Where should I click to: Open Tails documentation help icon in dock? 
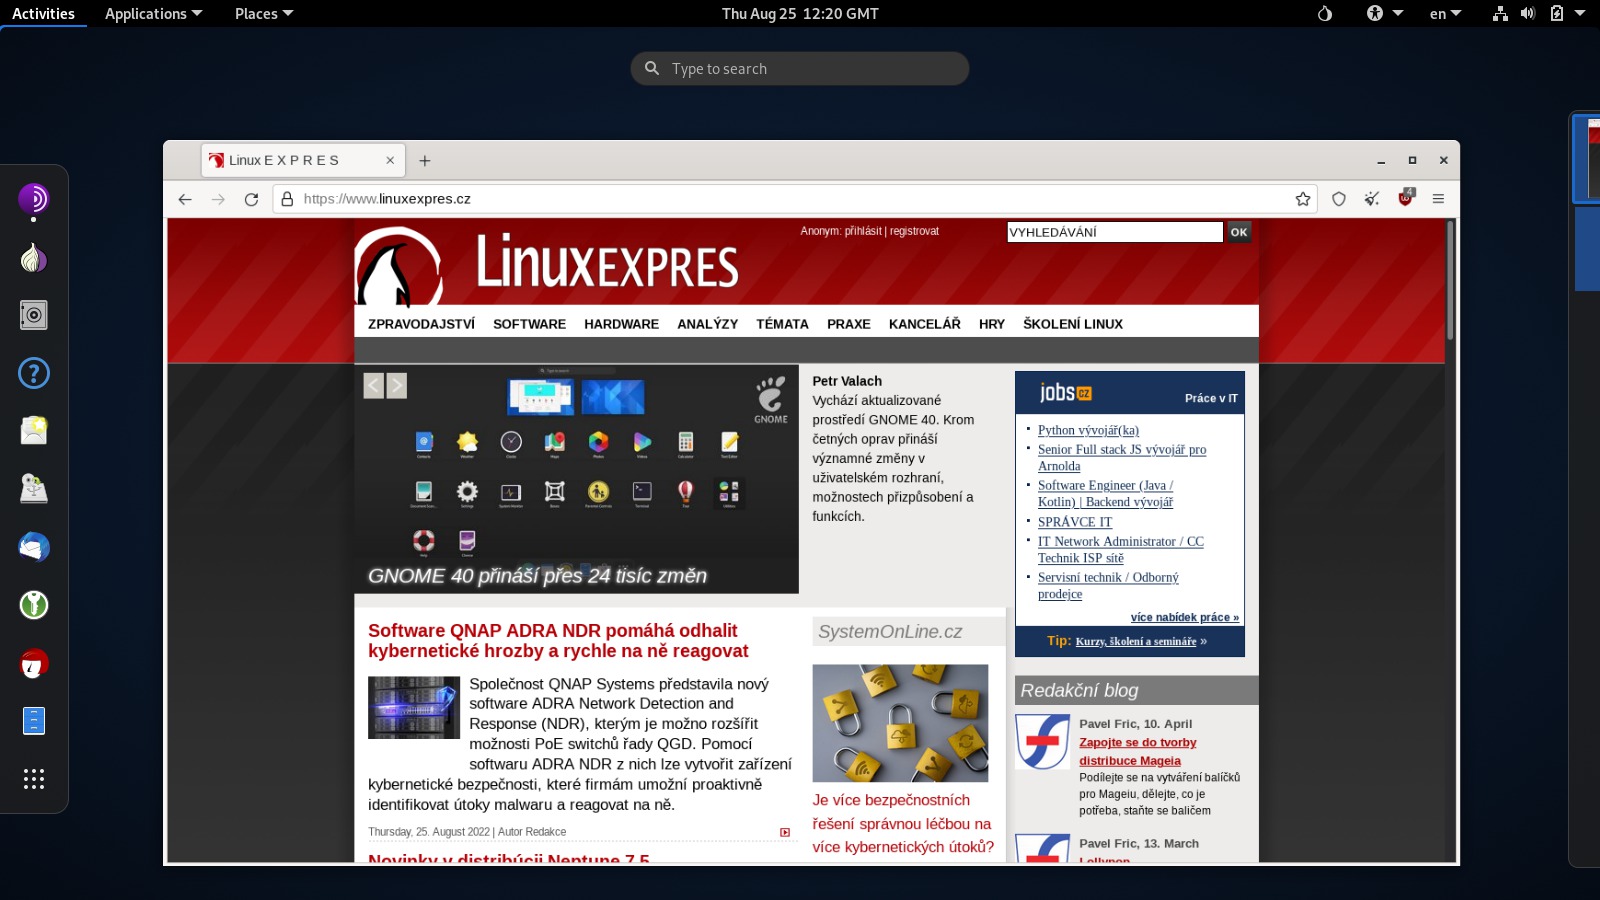click(x=34, y=373)
